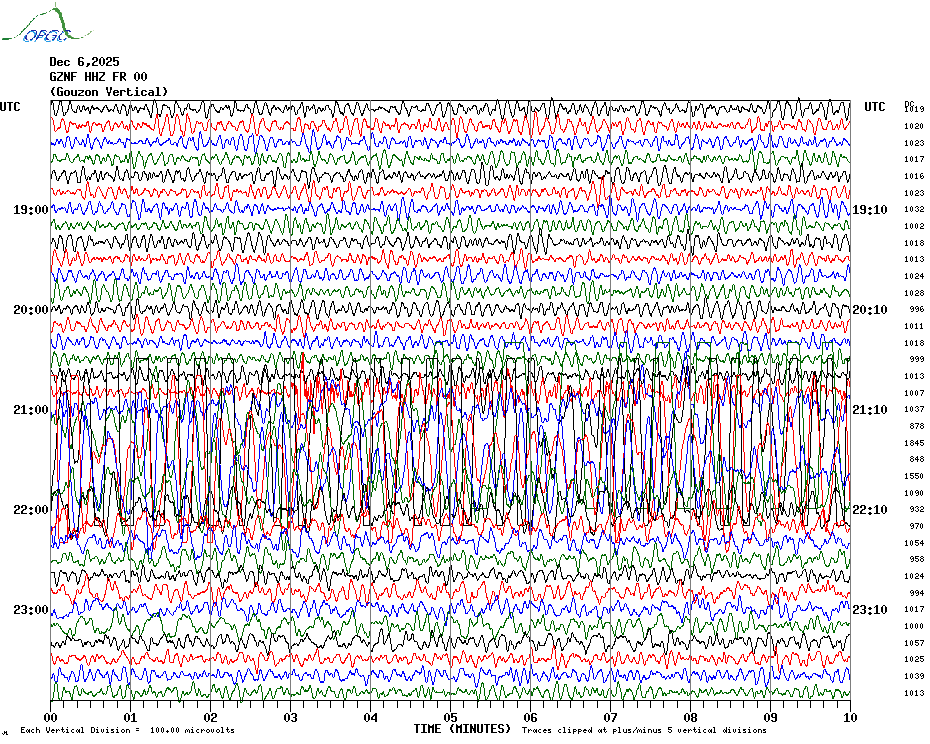Click the 23:00 hour marker on left
This screenshot has height=744, width=930.
coord(30,610)
